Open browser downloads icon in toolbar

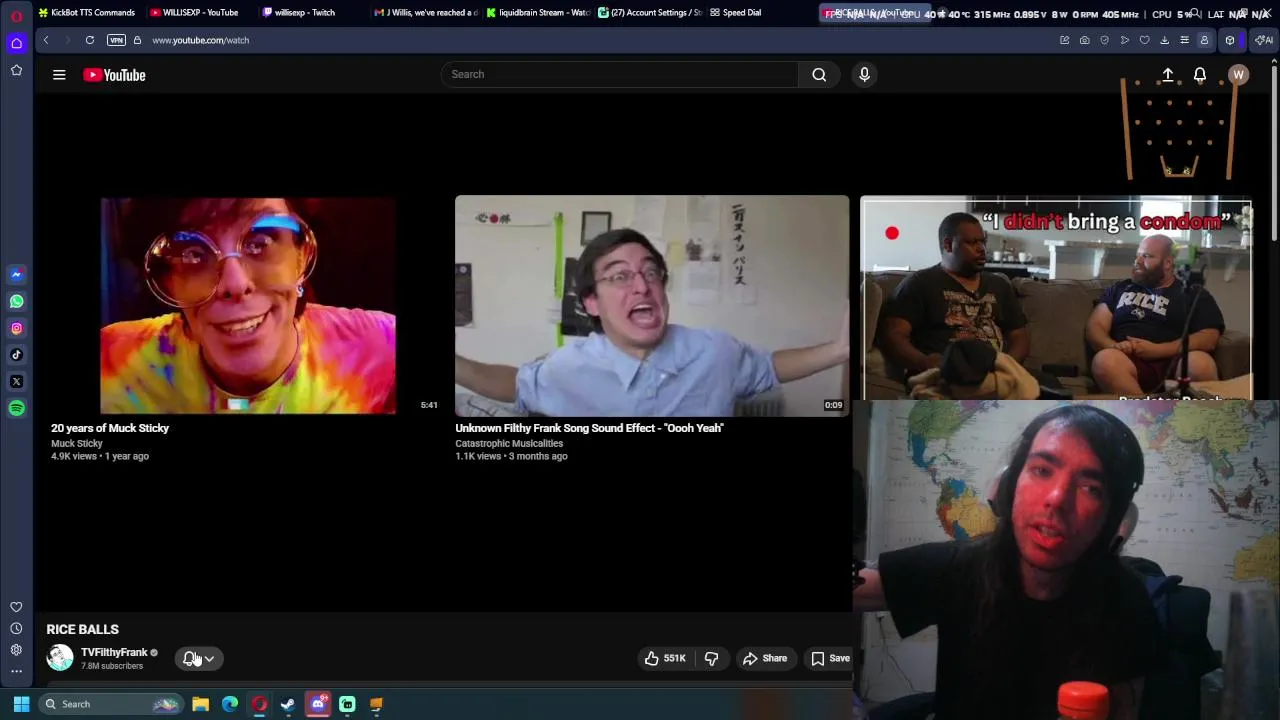tap(1164, 40)
